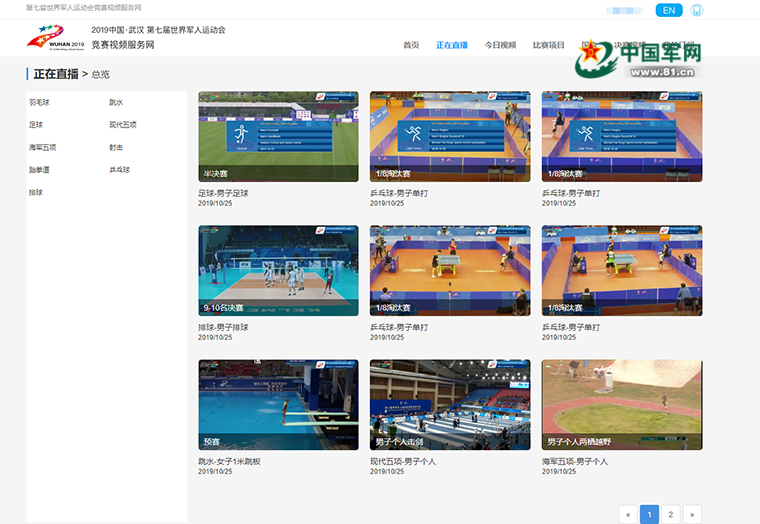This screenshot has height=524, width=760.
Task: Click the 海军五项-男子个人 title link
Action: pos(574,461)
